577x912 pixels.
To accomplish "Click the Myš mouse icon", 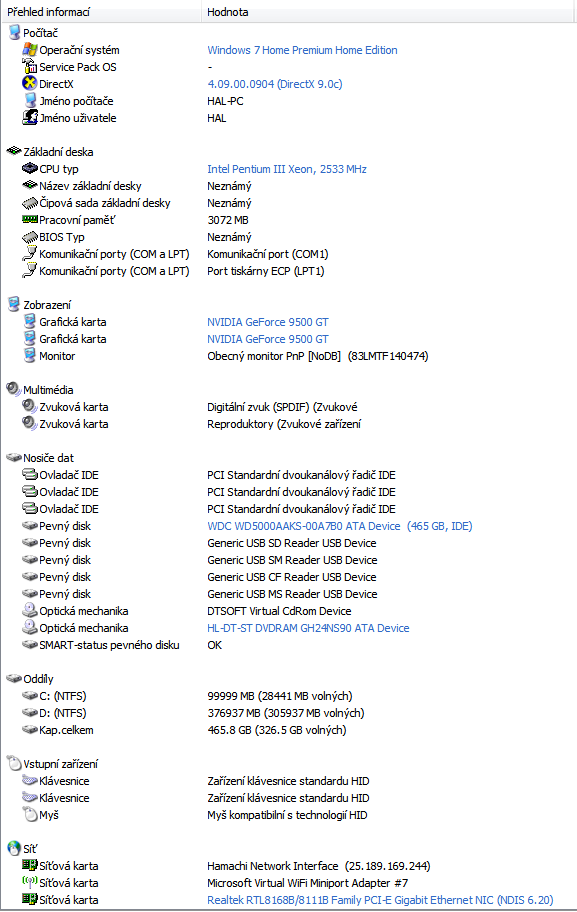I will point(30,814).
